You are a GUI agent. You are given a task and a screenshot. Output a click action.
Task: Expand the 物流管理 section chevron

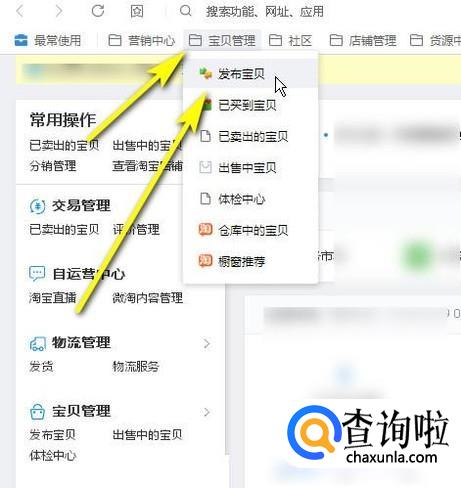pos(207,343)
